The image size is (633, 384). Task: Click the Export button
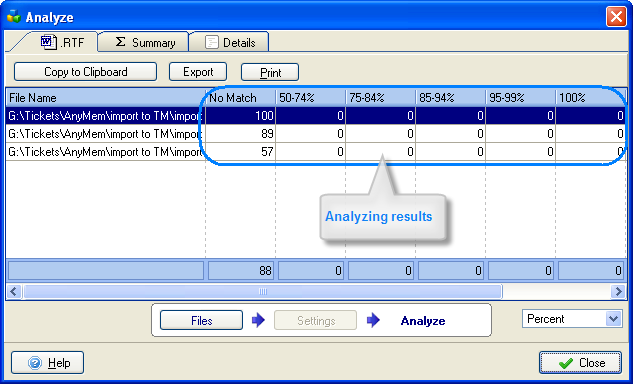[x=198, y=72]
